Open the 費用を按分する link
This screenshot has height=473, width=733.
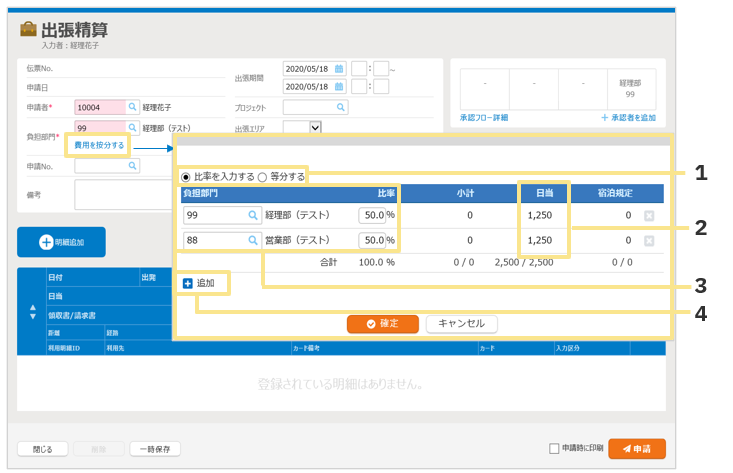click(99, 145)
